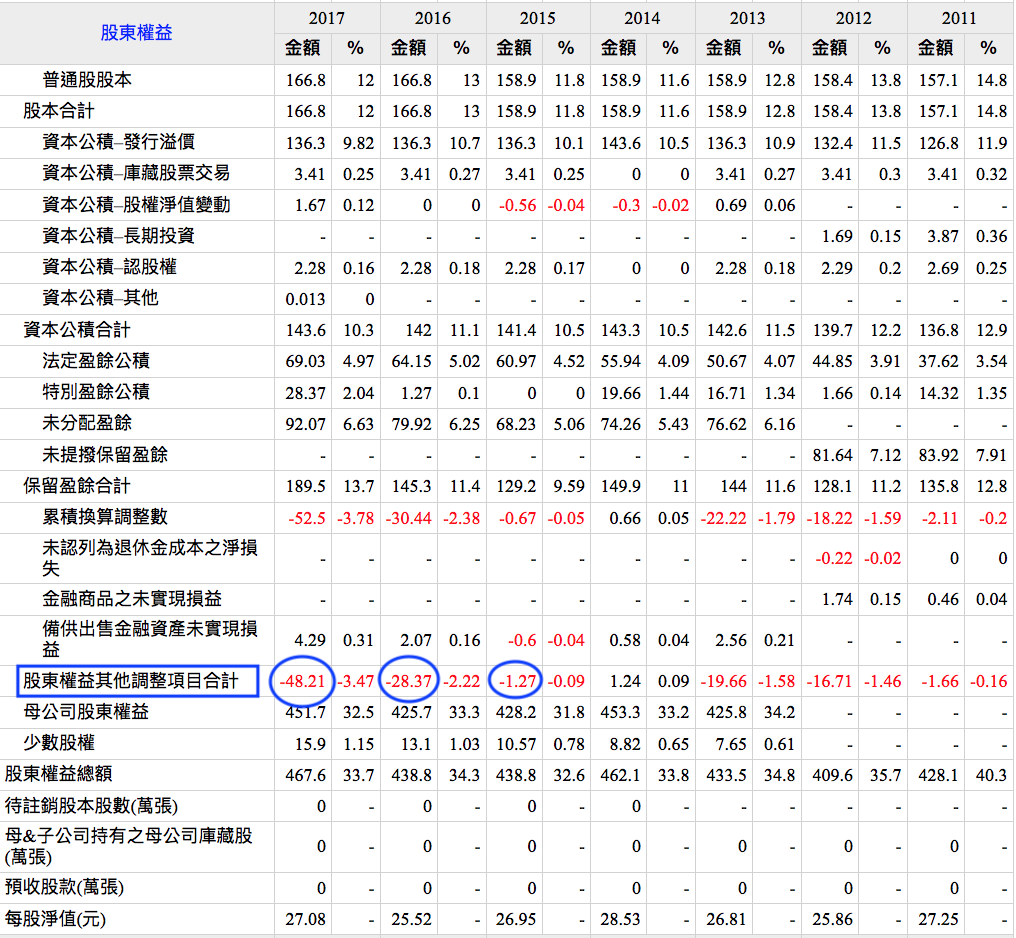Screen dimensions: 1016x938
Task: Click the 預收股款(萬張) row label
Action: coord(65,888)
